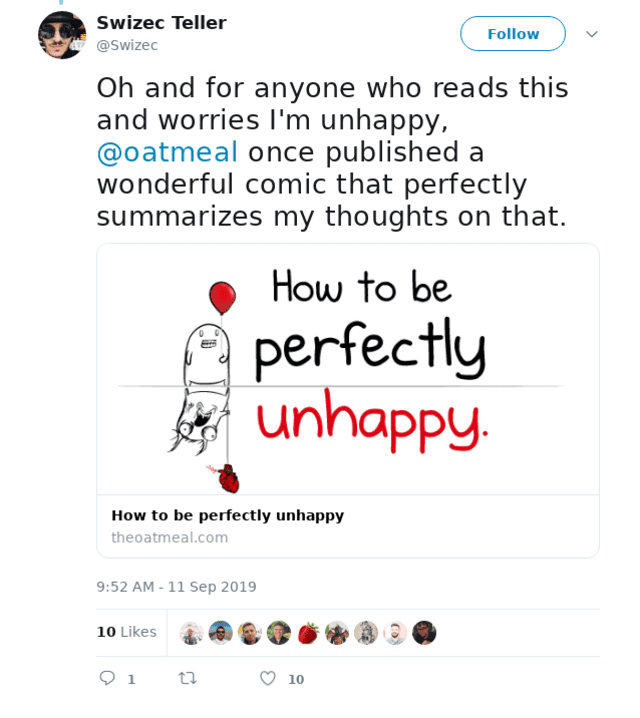Follow Swizec Teller
Image resolution: width=640 pixels, height=718 pixels.
[513, 34]
